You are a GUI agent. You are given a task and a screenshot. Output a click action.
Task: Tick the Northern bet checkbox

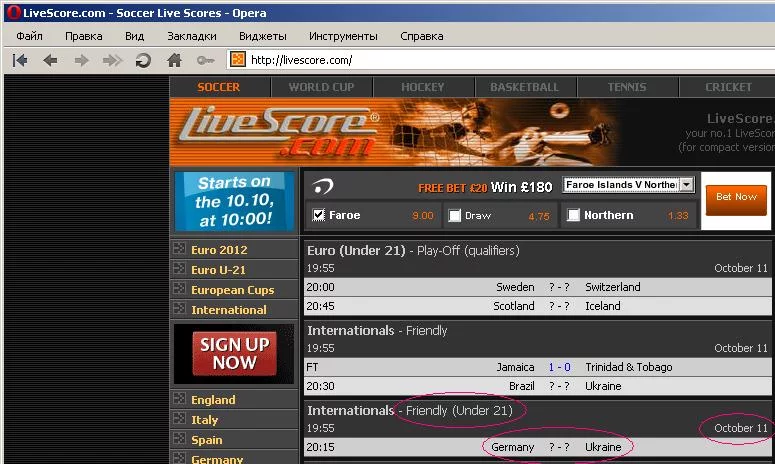[x=573, y=215]
